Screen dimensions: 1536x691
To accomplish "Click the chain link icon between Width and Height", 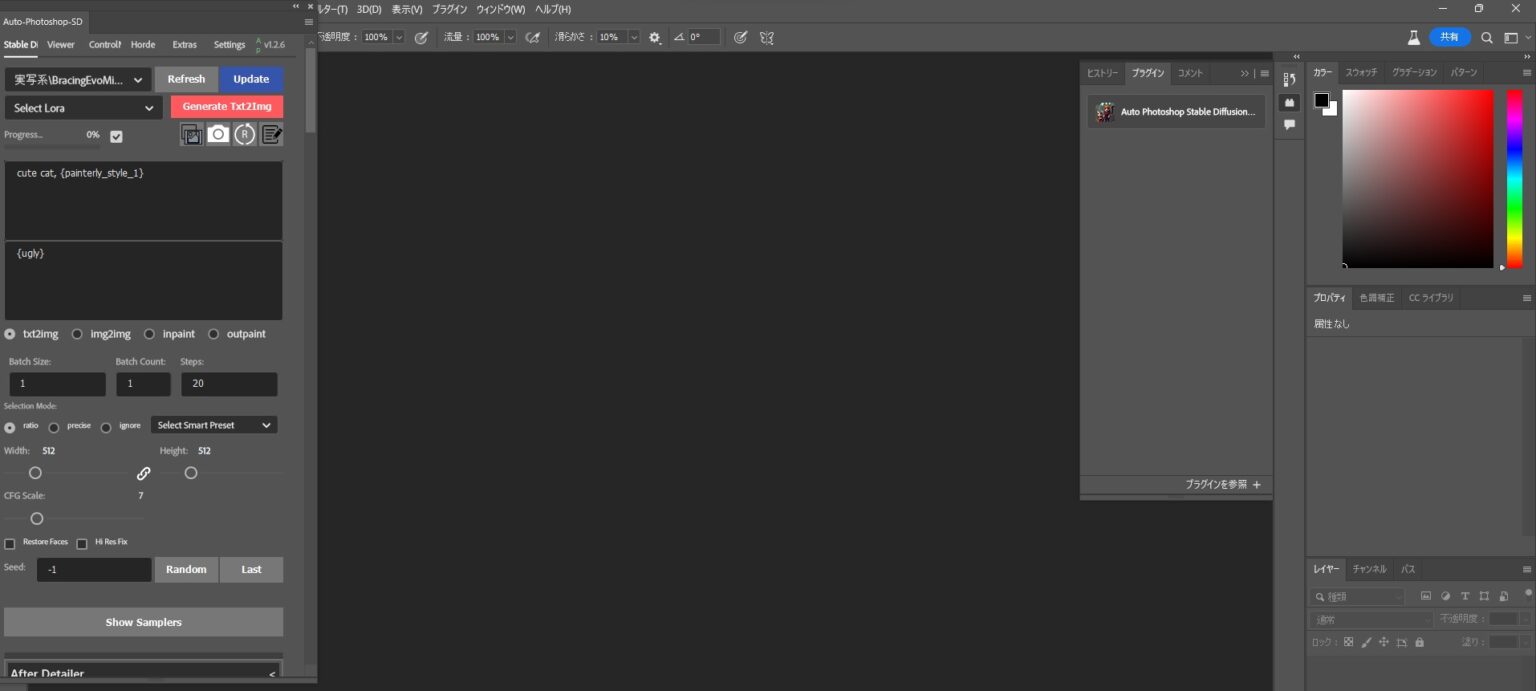I will pyautogui.click(x=144, y=473).
